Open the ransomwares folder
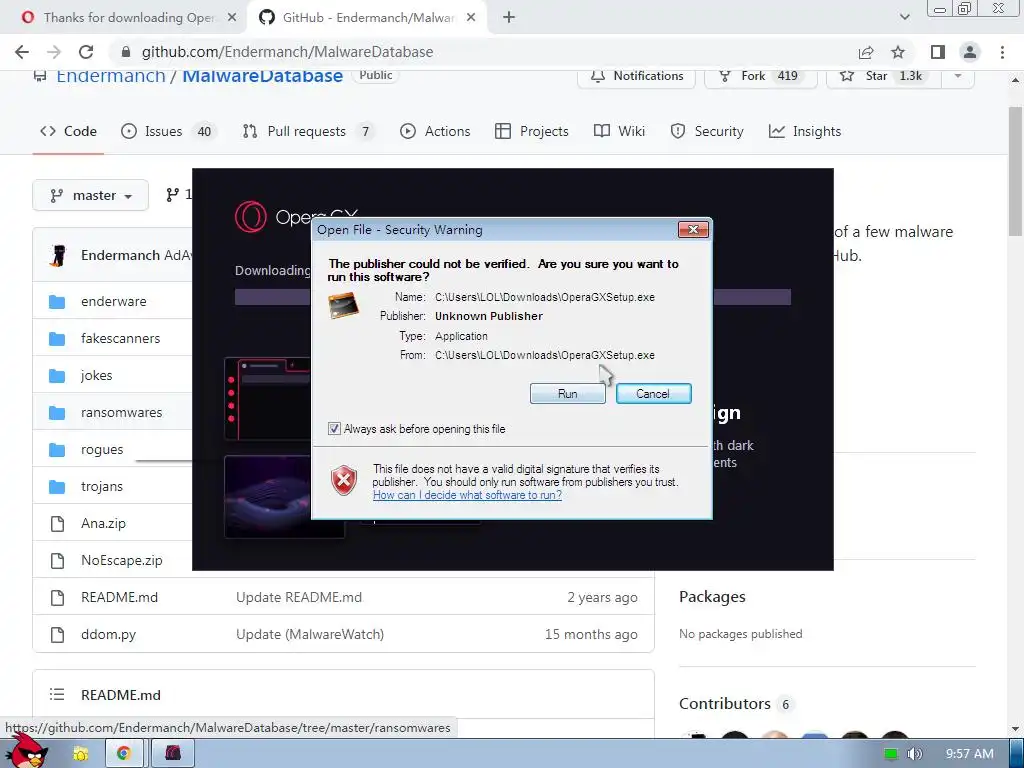 point(121,413)
